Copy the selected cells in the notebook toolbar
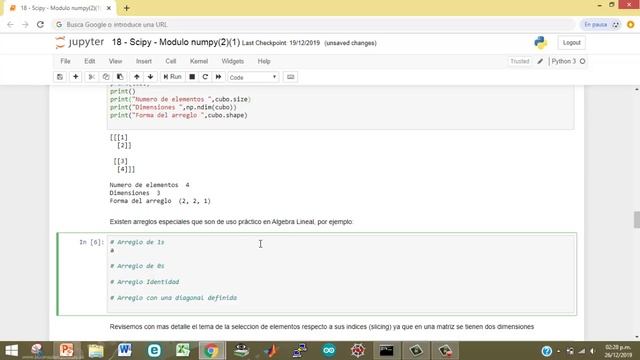 pos(106,77)
